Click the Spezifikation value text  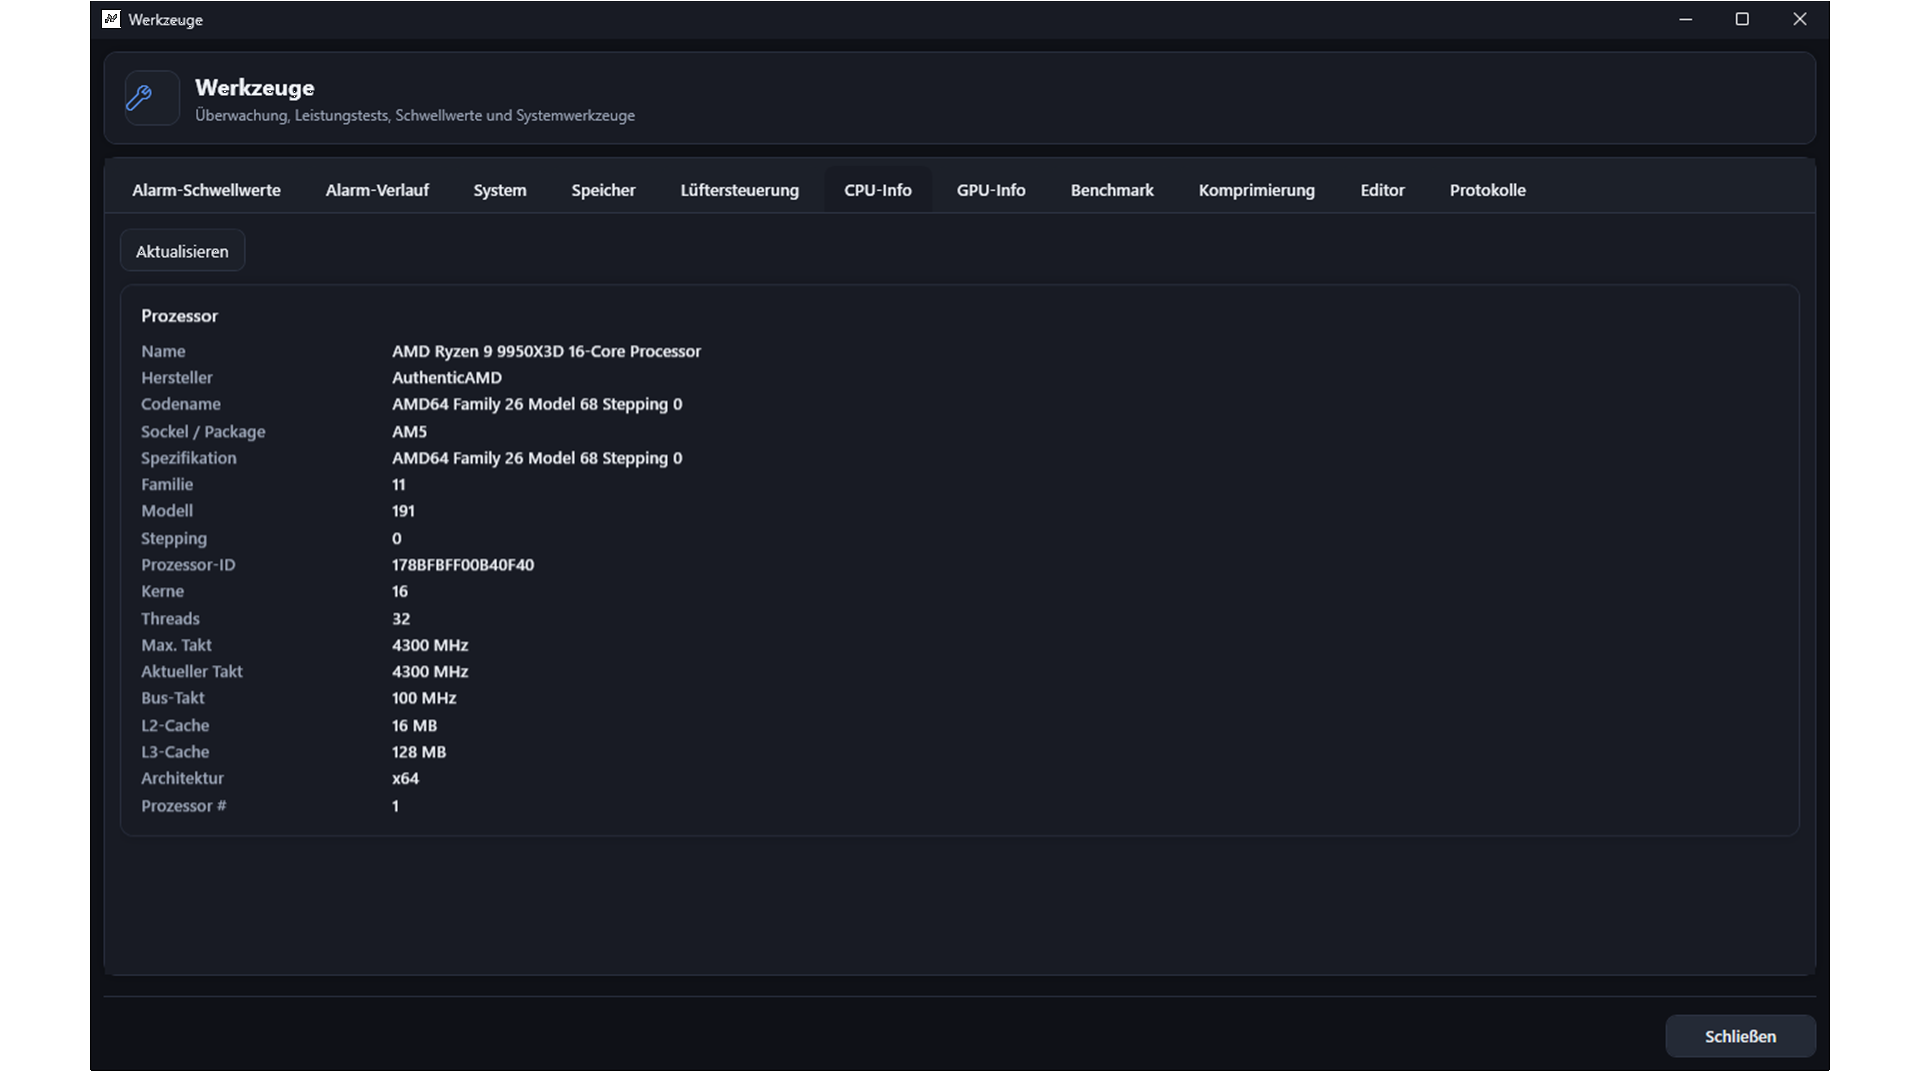[537, 458]
